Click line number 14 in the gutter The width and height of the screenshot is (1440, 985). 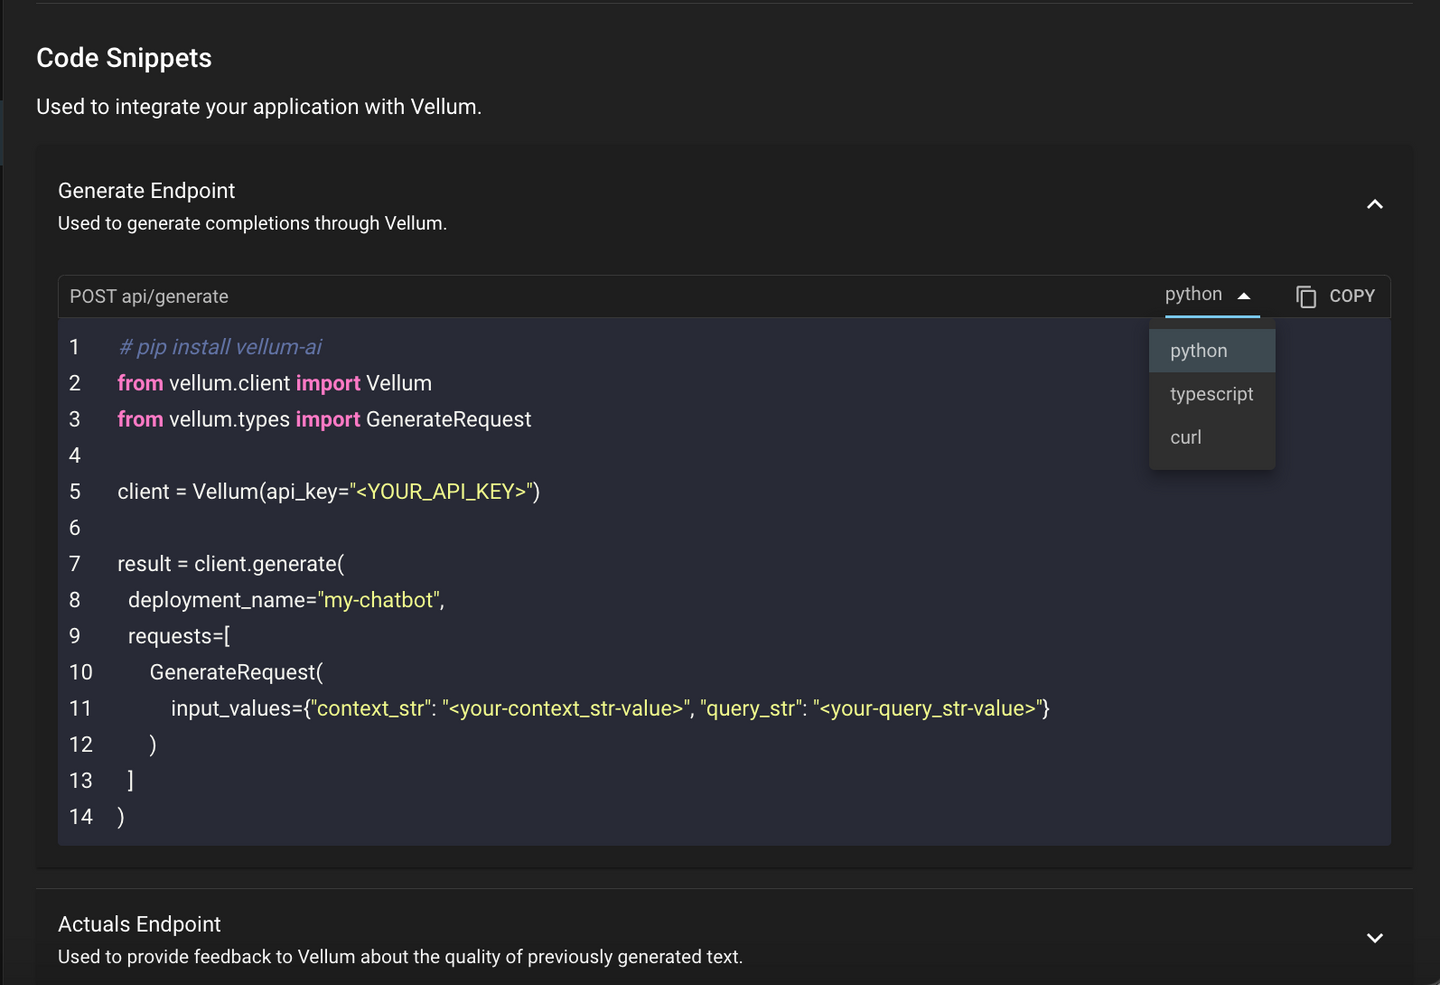coord(81,817)
